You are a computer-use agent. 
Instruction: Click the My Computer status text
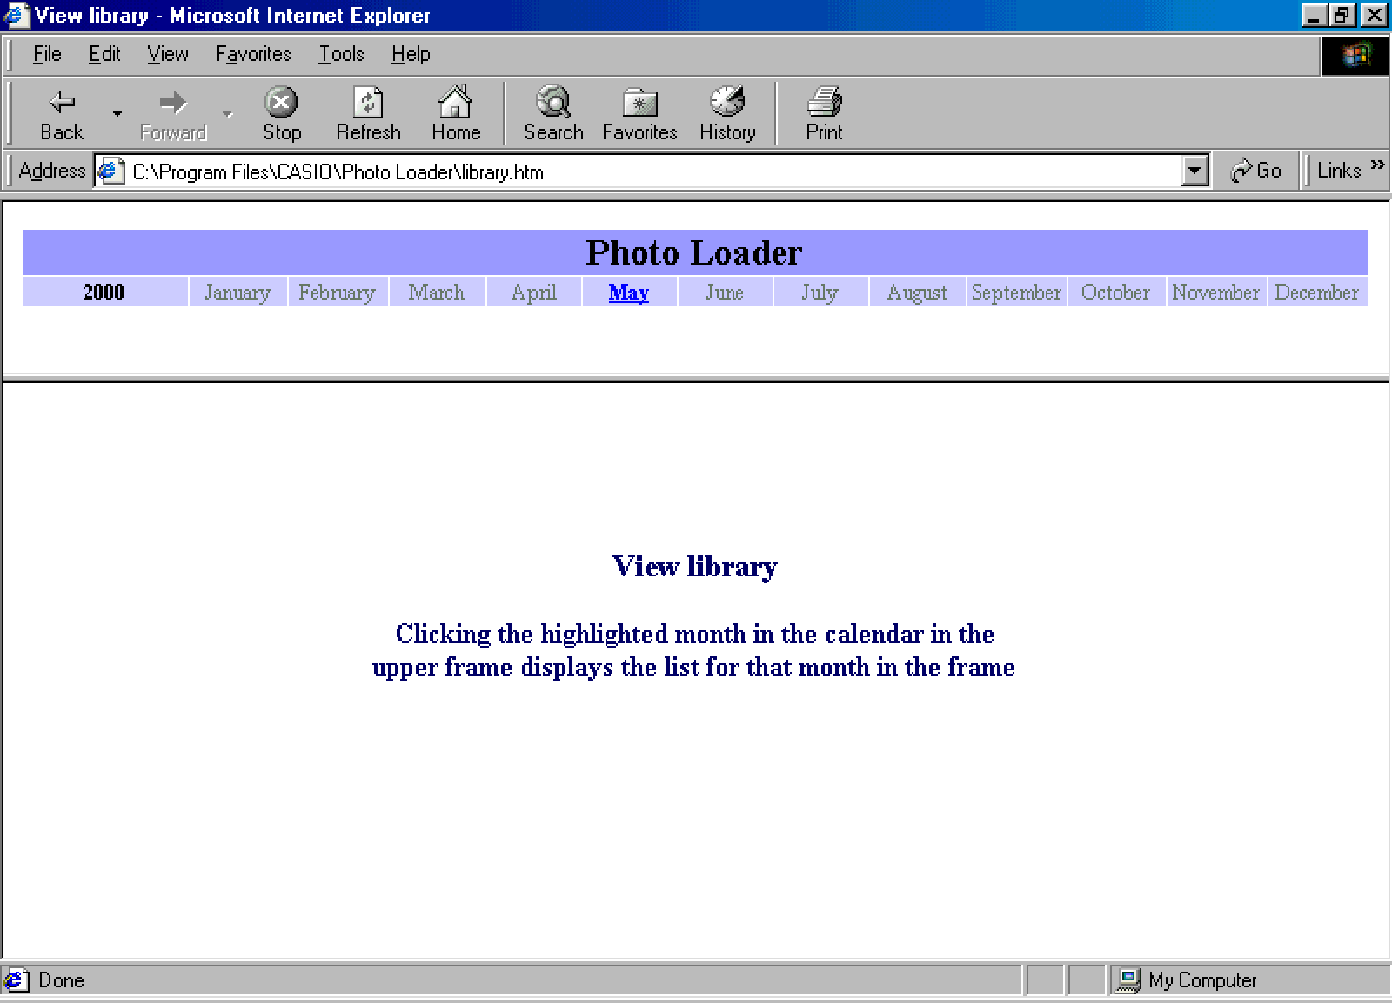coord(1202,980)
